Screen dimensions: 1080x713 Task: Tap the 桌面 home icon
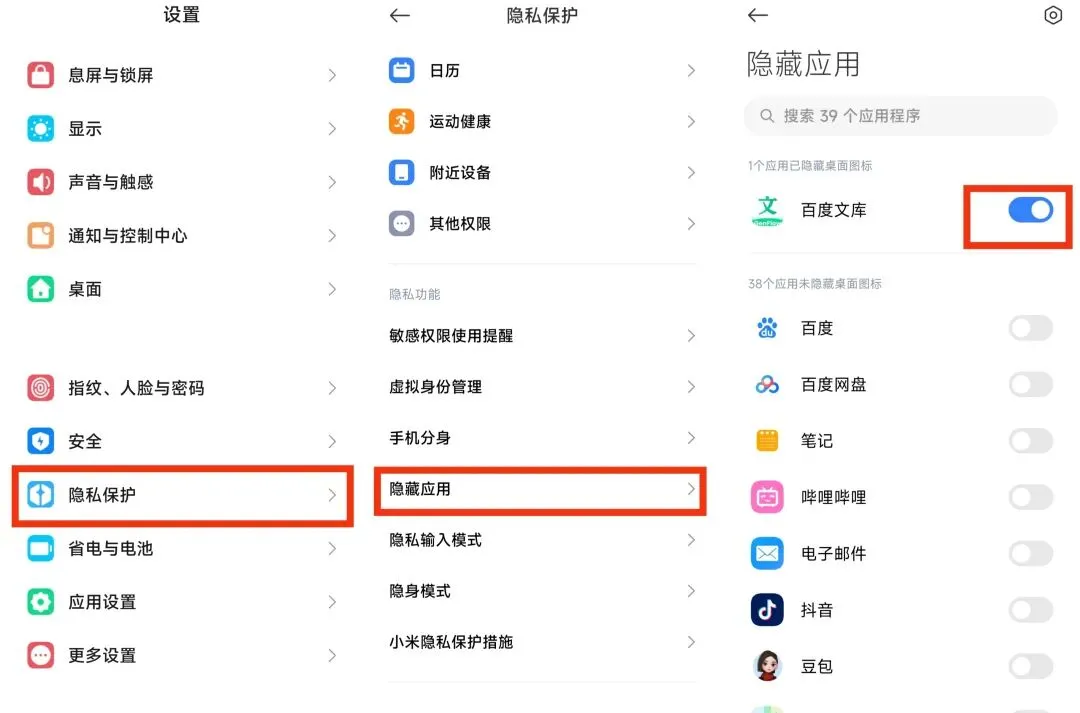41,289
